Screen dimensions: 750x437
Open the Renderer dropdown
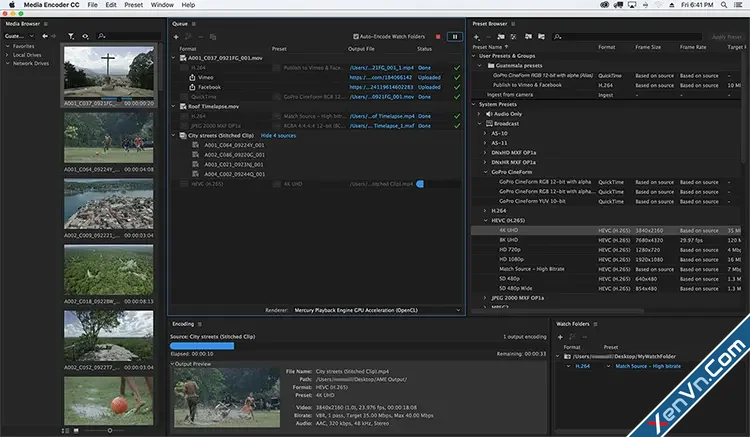click(377, 310)
